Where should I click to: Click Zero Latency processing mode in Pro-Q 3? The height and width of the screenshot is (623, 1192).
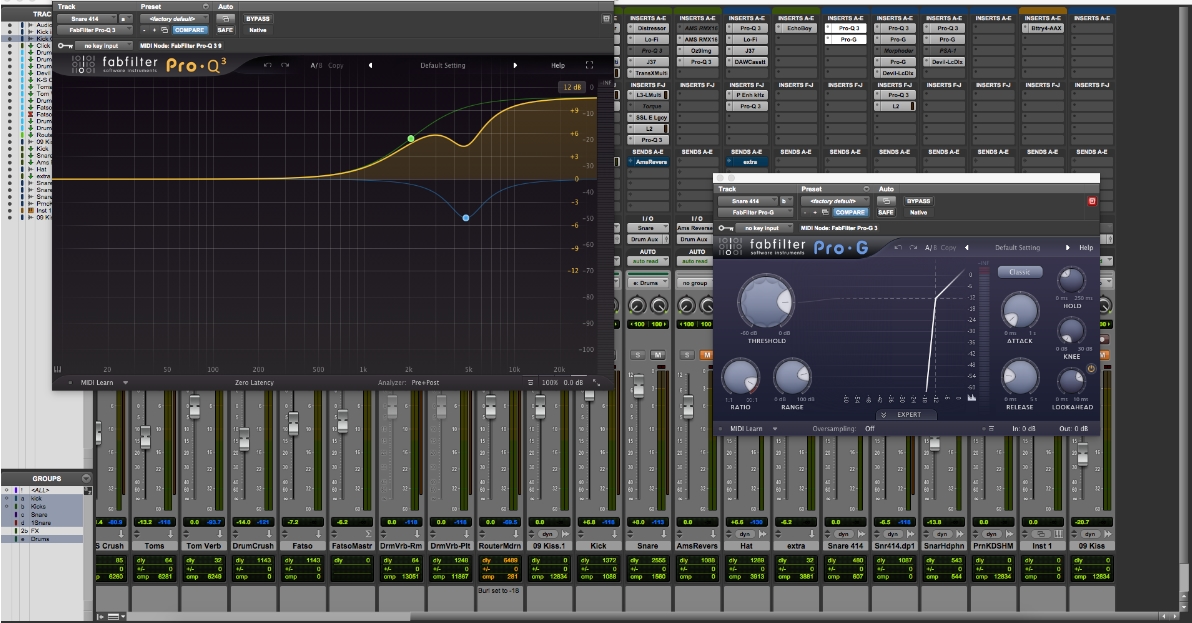click(254, 382)
